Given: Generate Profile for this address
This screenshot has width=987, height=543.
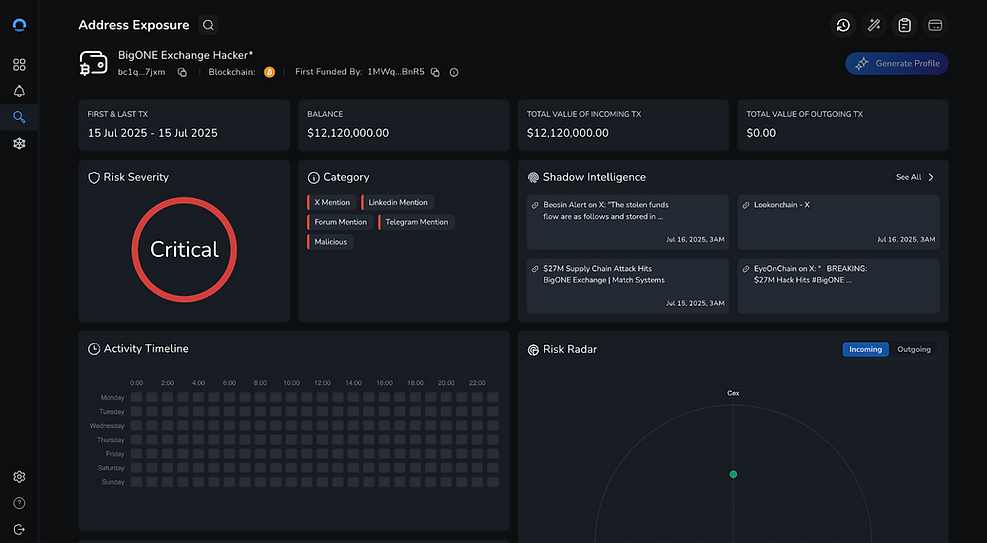Looking at the screenshot, I should pyautogui.click(x=896, y=64).
